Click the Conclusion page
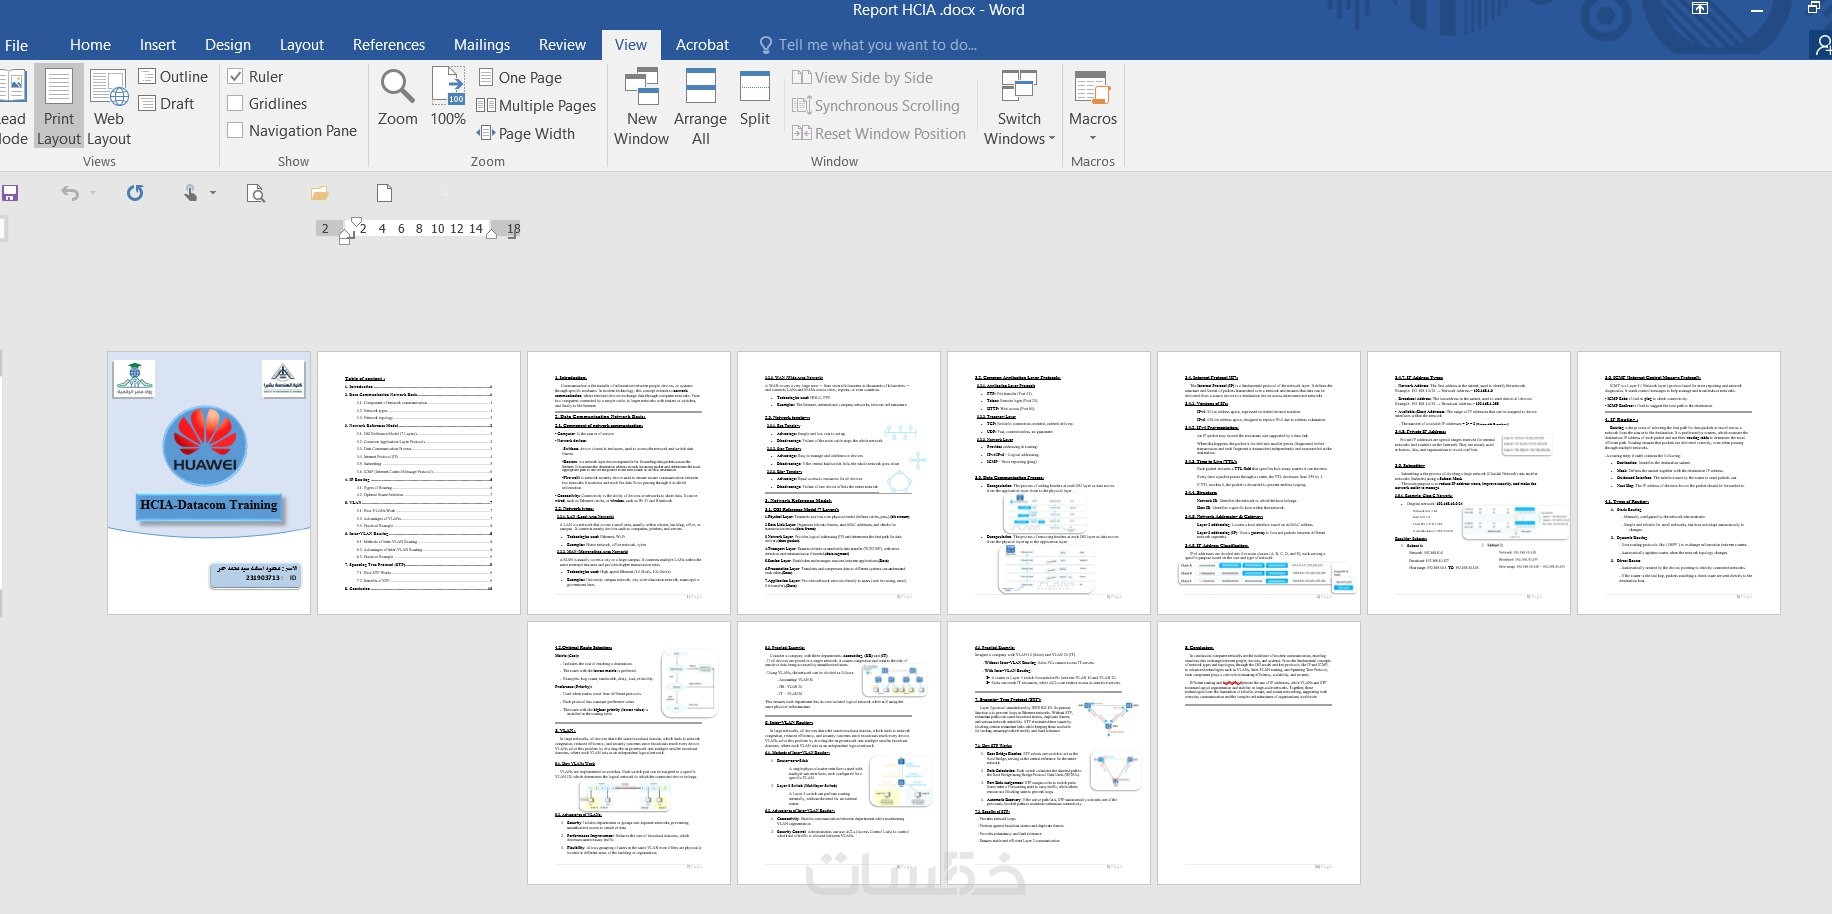The image size is (1832, 914). 1259,753
